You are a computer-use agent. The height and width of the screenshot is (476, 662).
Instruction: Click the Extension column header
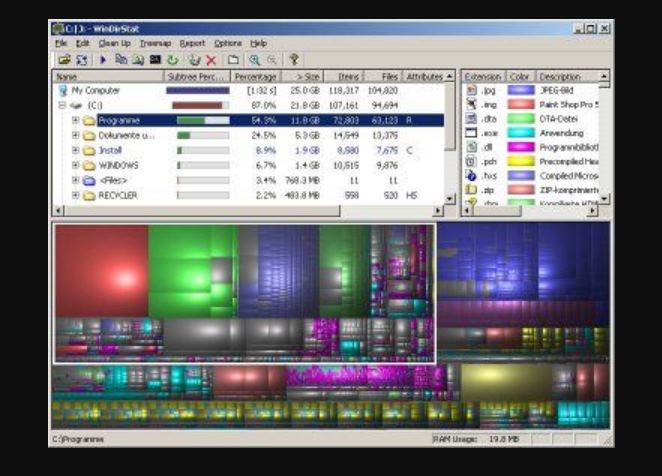point(483,76)
